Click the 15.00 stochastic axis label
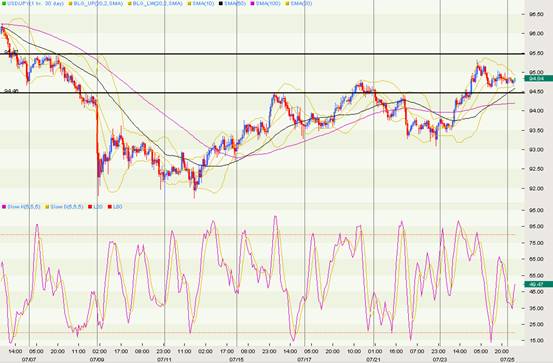 pos(536,340)
